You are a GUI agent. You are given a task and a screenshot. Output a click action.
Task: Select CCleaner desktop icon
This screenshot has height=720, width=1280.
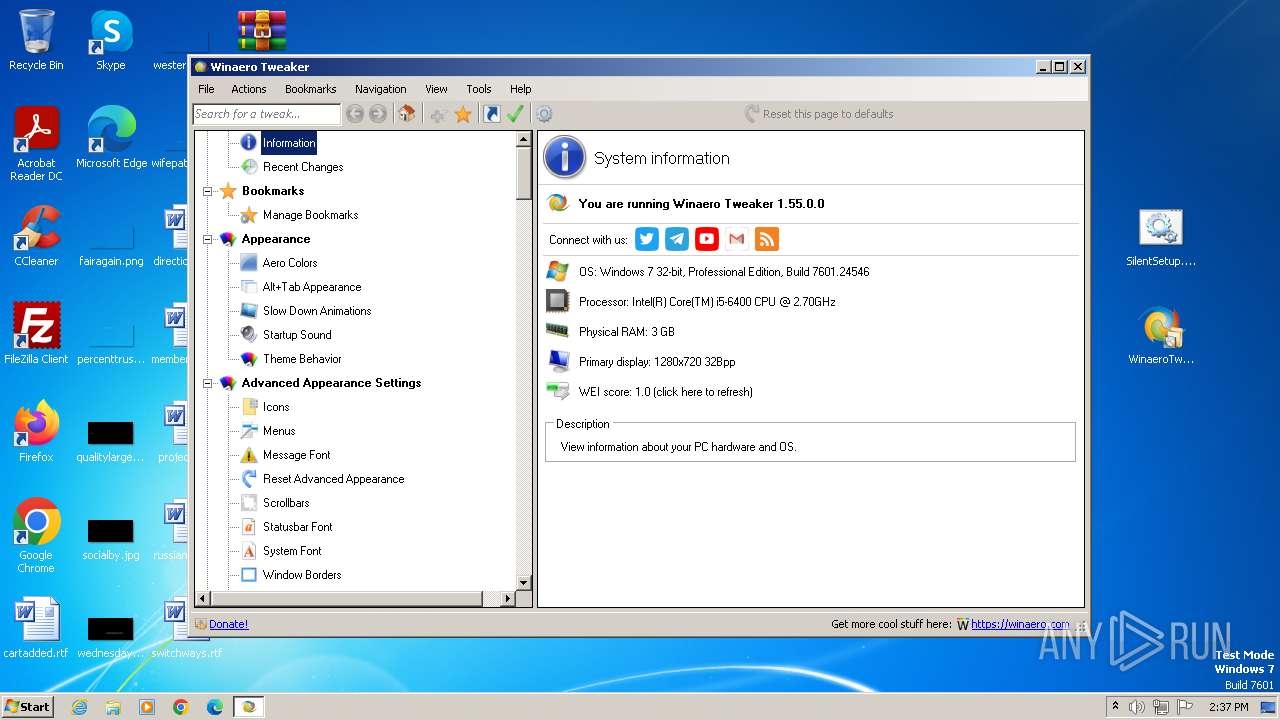pyautogui.click(x=36, y=235)
